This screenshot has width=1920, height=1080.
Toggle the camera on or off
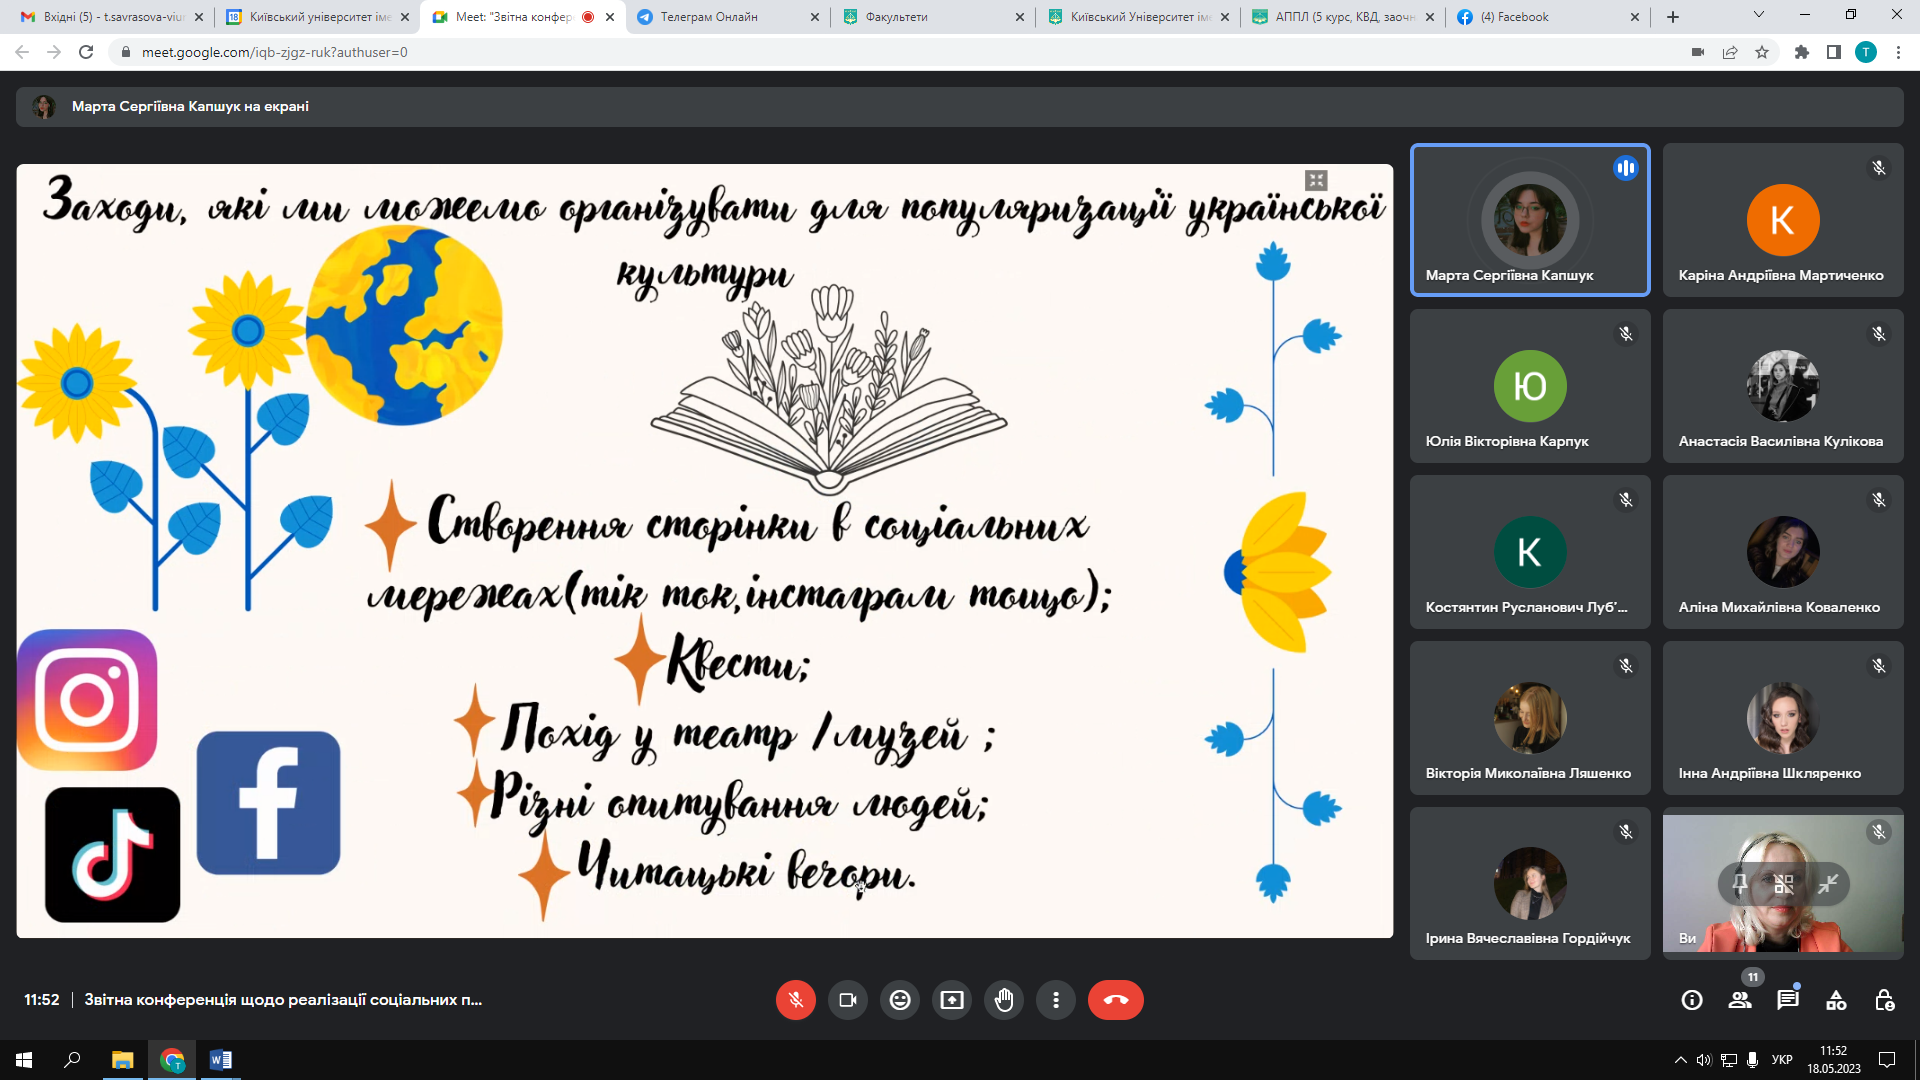pos(848,1000)
